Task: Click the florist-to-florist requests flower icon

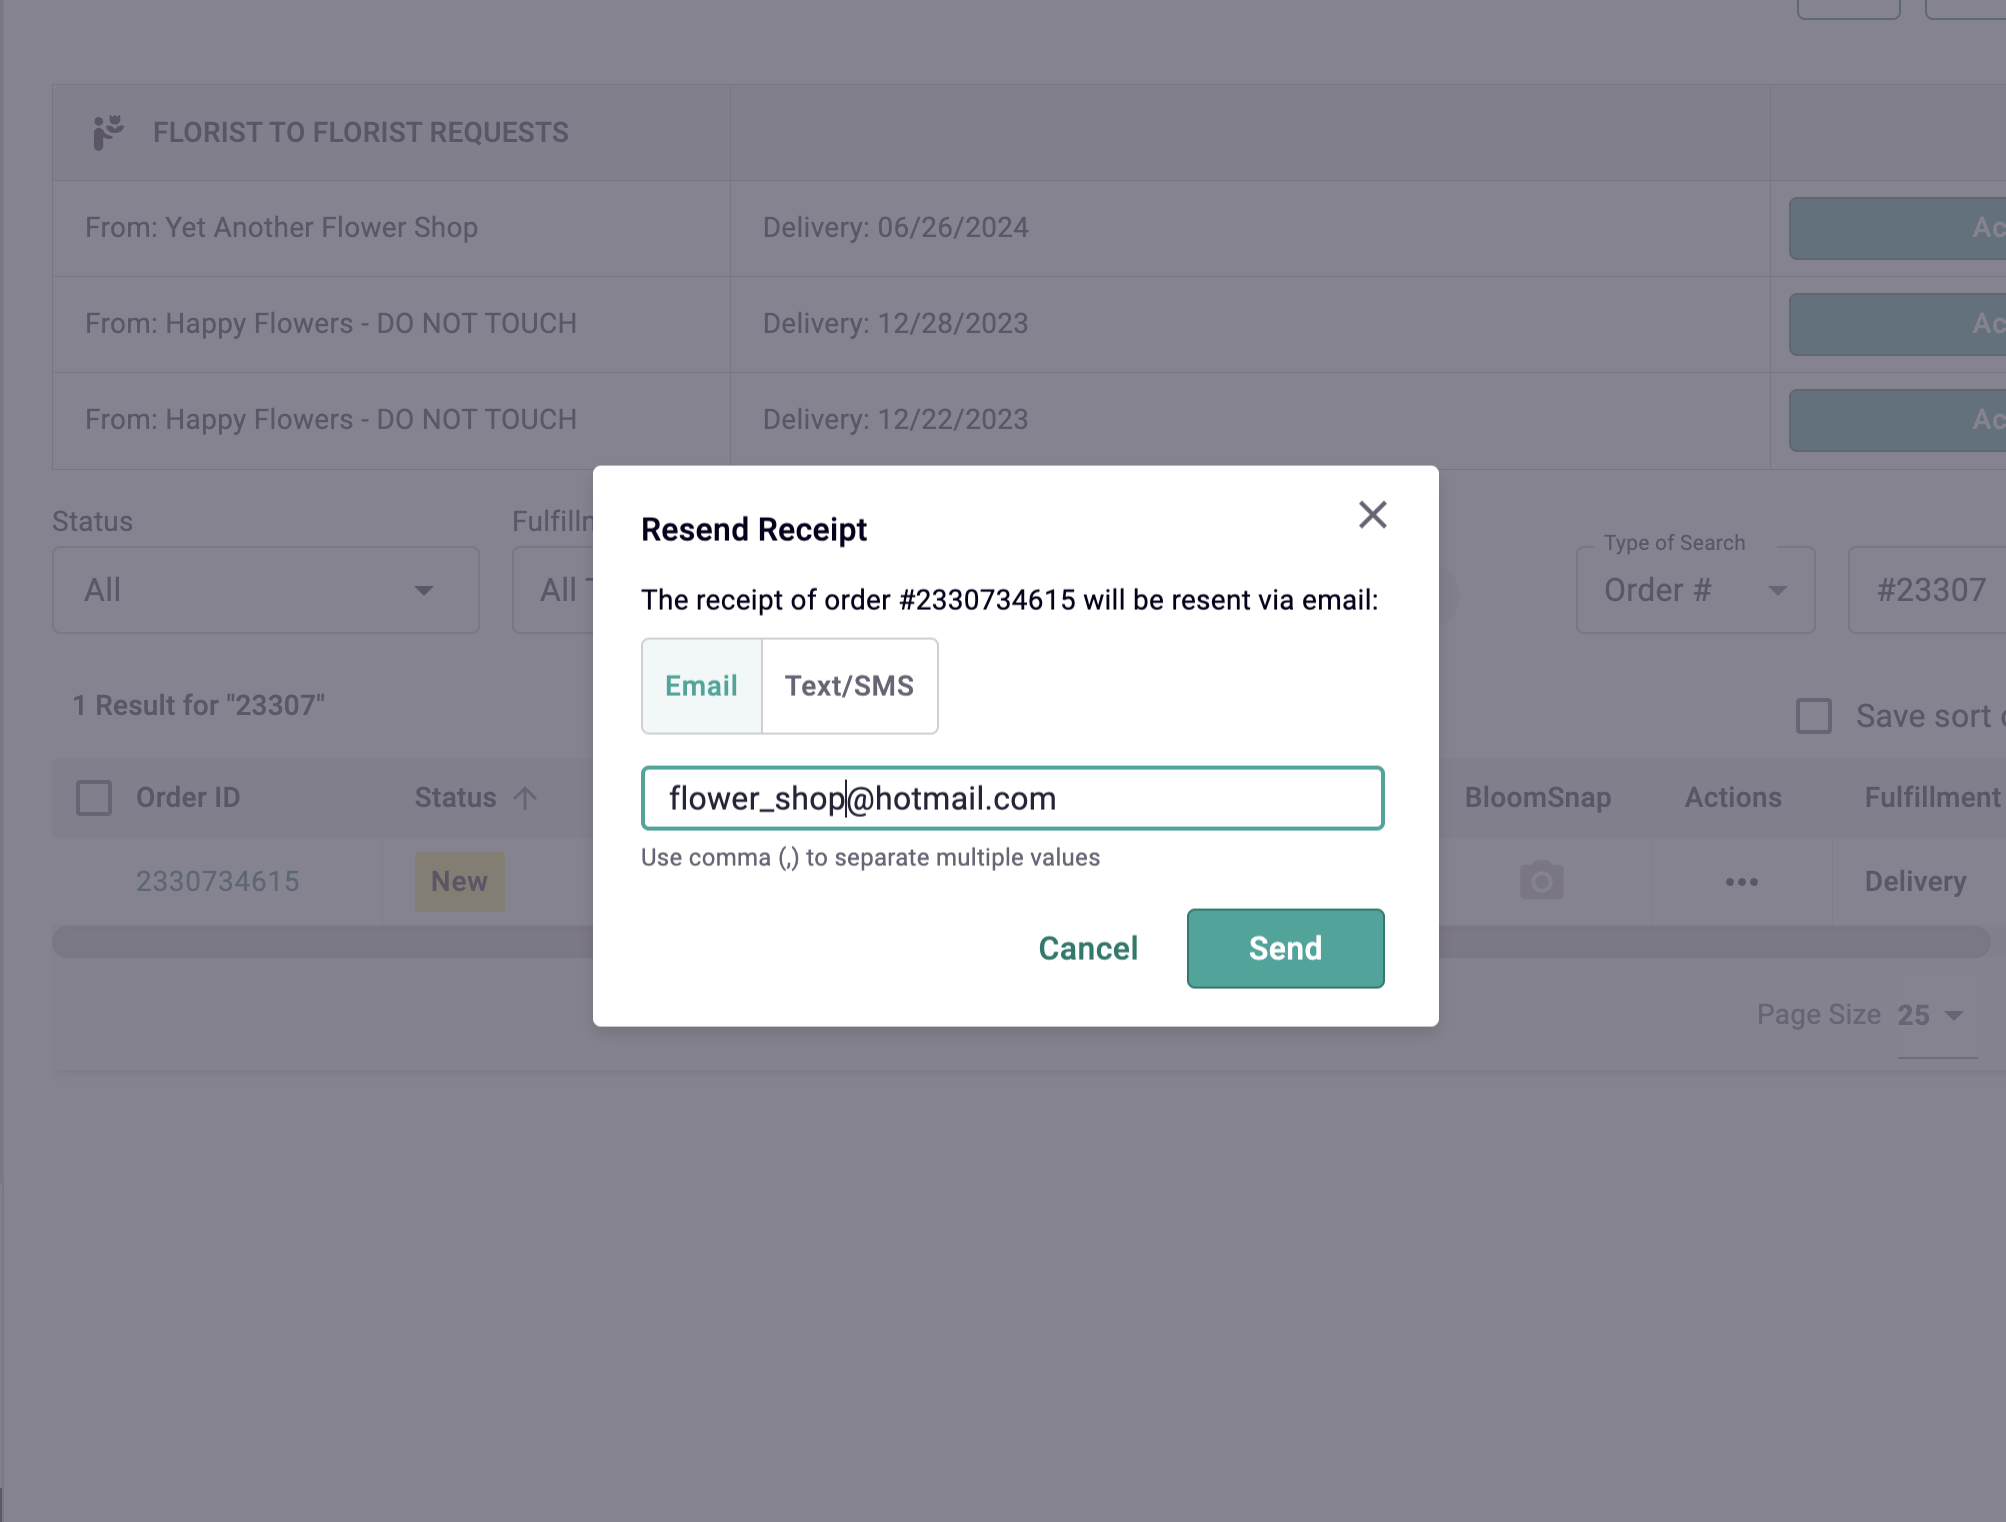Action: point(108,132)
